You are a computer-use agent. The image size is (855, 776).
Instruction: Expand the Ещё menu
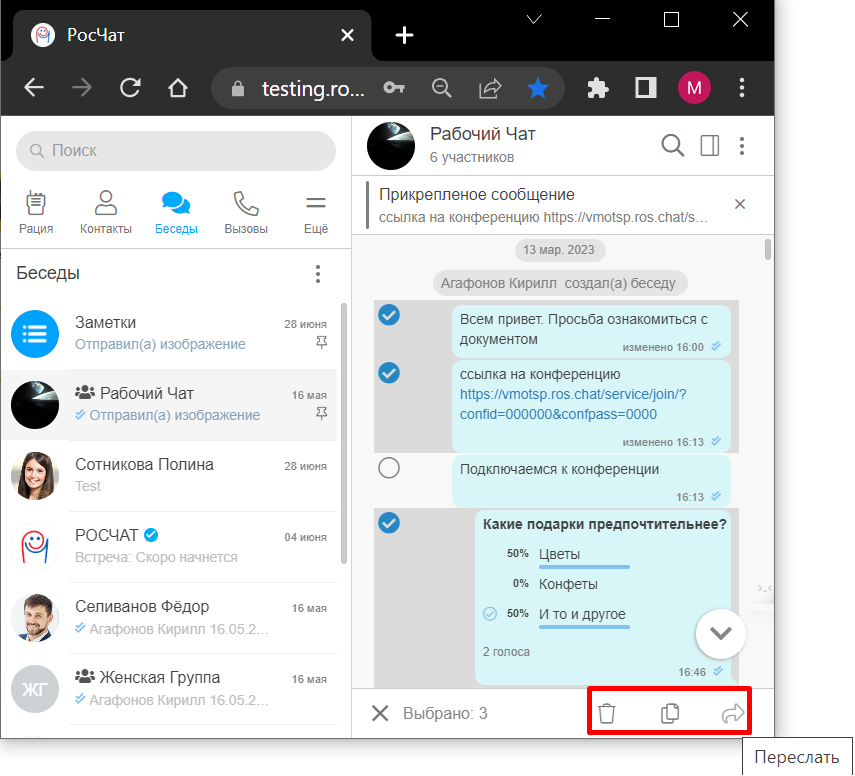coord(316,213)
